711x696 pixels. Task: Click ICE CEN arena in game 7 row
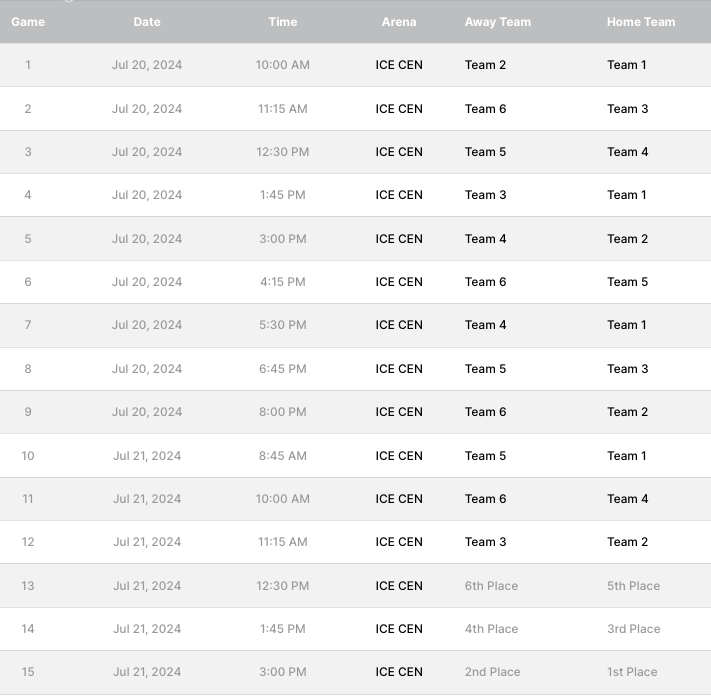[x=399, y=325]
